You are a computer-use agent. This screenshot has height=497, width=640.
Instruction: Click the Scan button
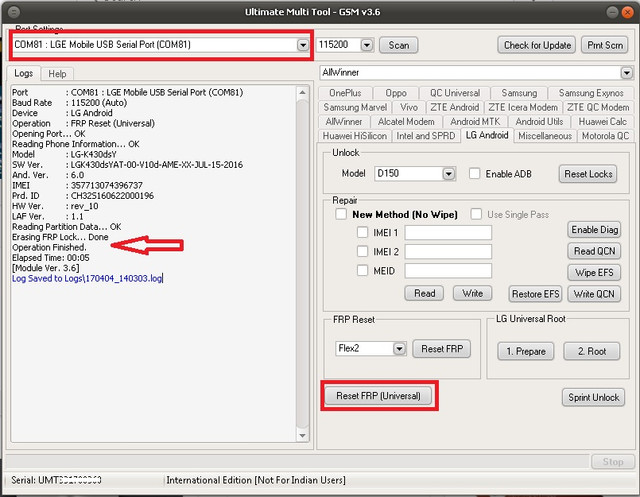pyautogui.click(x=398, y=45)
